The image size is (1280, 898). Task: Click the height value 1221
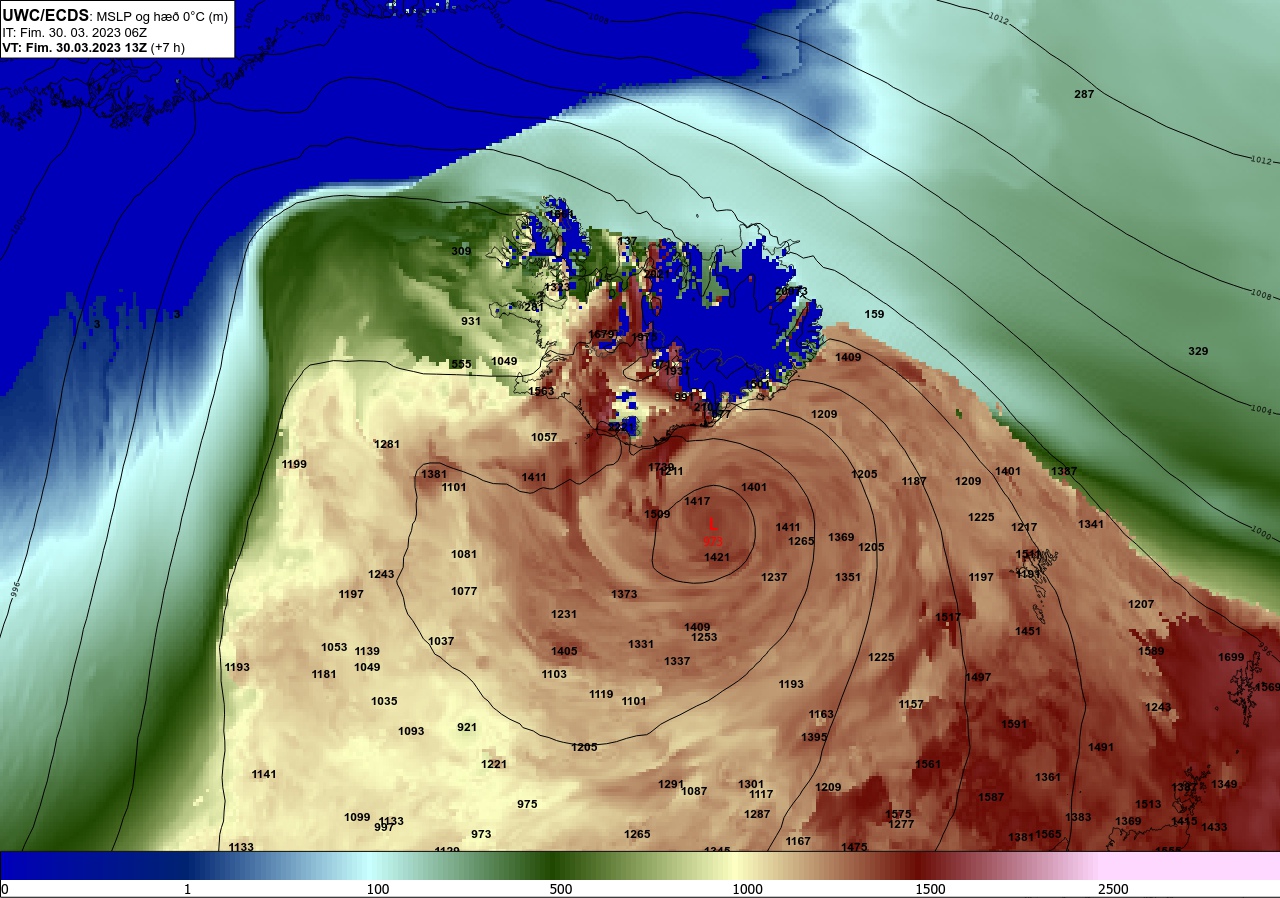point(494,764)
